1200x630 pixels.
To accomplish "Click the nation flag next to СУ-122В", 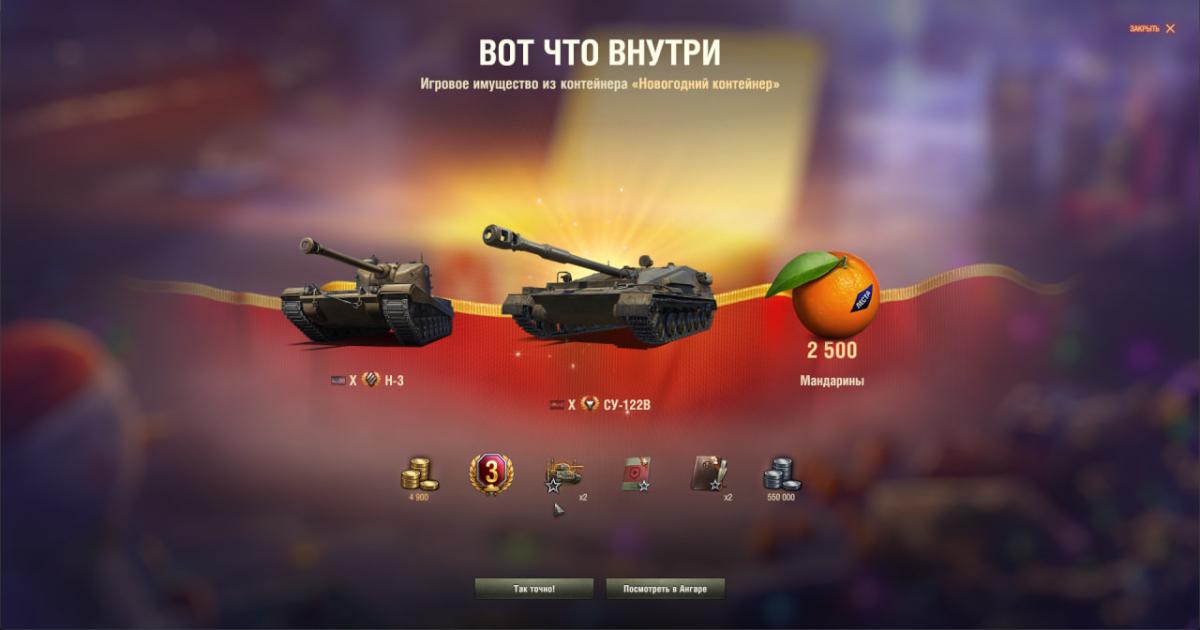I will coord(557,405).
